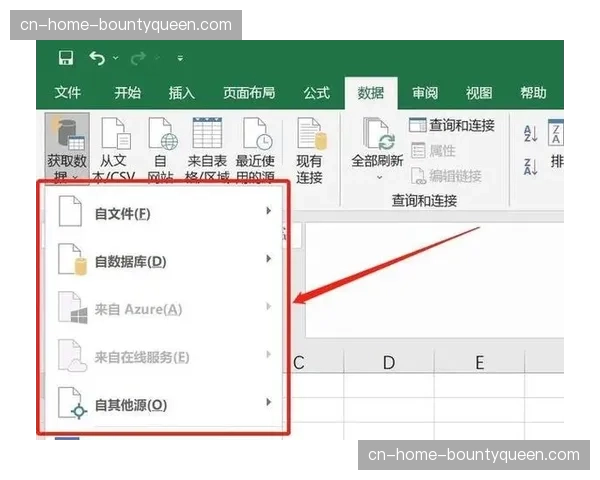Viewport: 600px width, 480px height.
Task: Select column E header
Action: point(479,362)
